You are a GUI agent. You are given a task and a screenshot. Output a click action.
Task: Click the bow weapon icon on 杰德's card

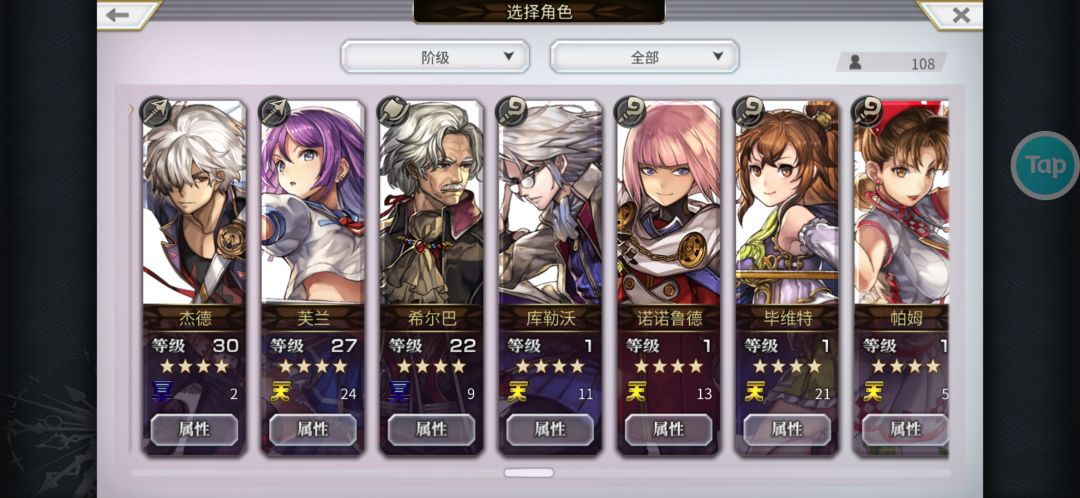tap(156, 112)
